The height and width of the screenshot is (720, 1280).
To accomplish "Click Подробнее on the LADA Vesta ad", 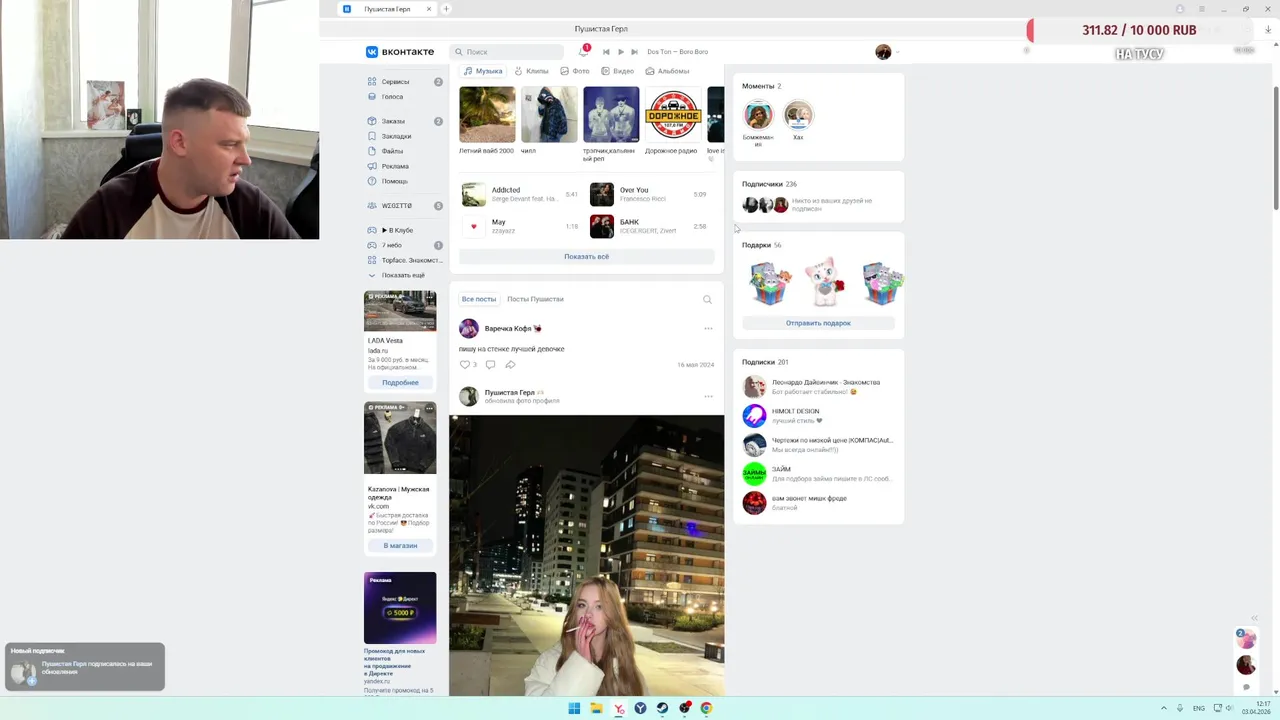I will pos(400,383).
